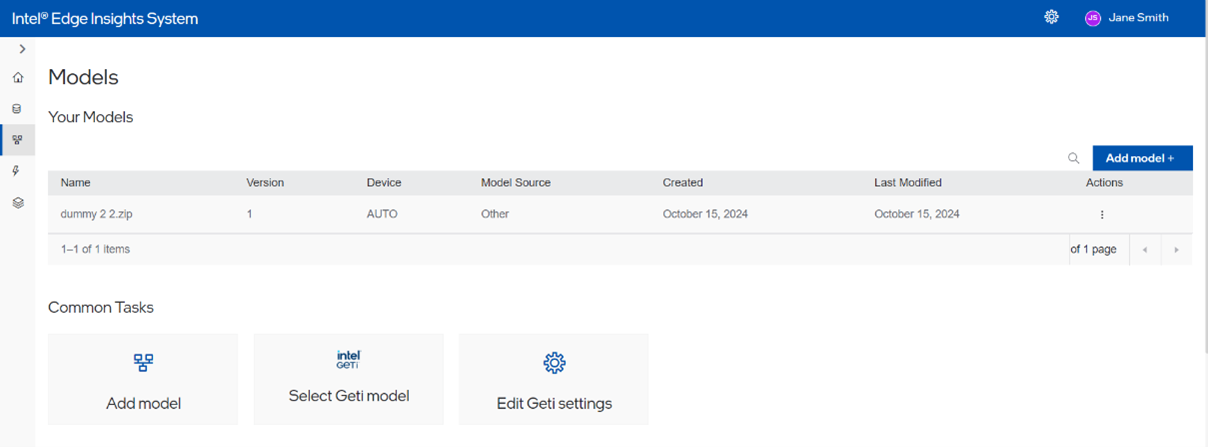Open the database icon in sidebar
Screen dimensions: 1208x447
(17, 108)
